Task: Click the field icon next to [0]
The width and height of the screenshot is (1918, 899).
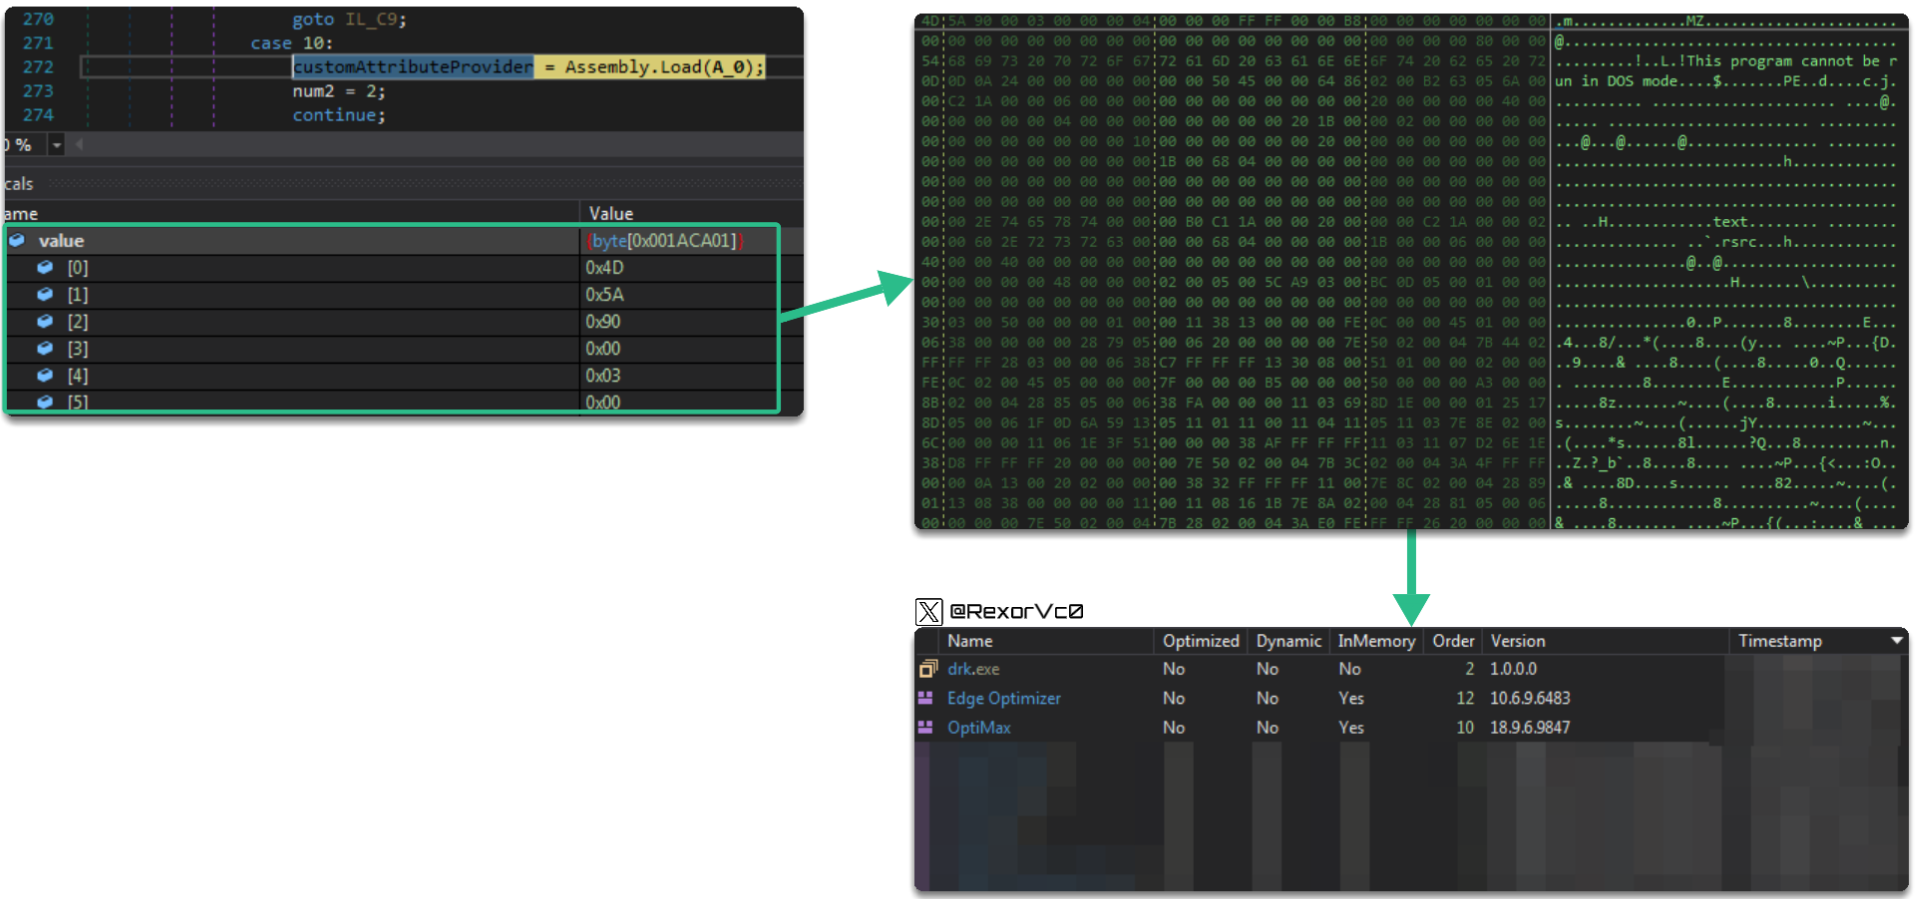Action: 45,267
